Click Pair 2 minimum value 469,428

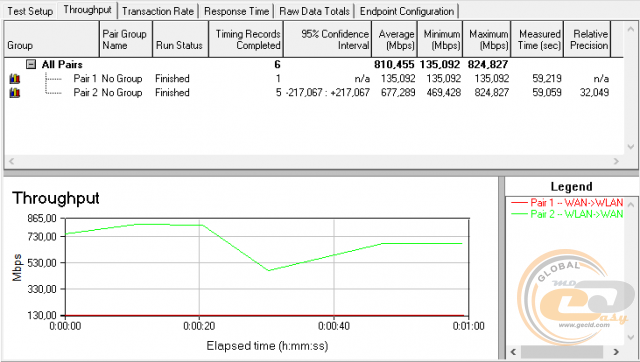tap(444, 93)
